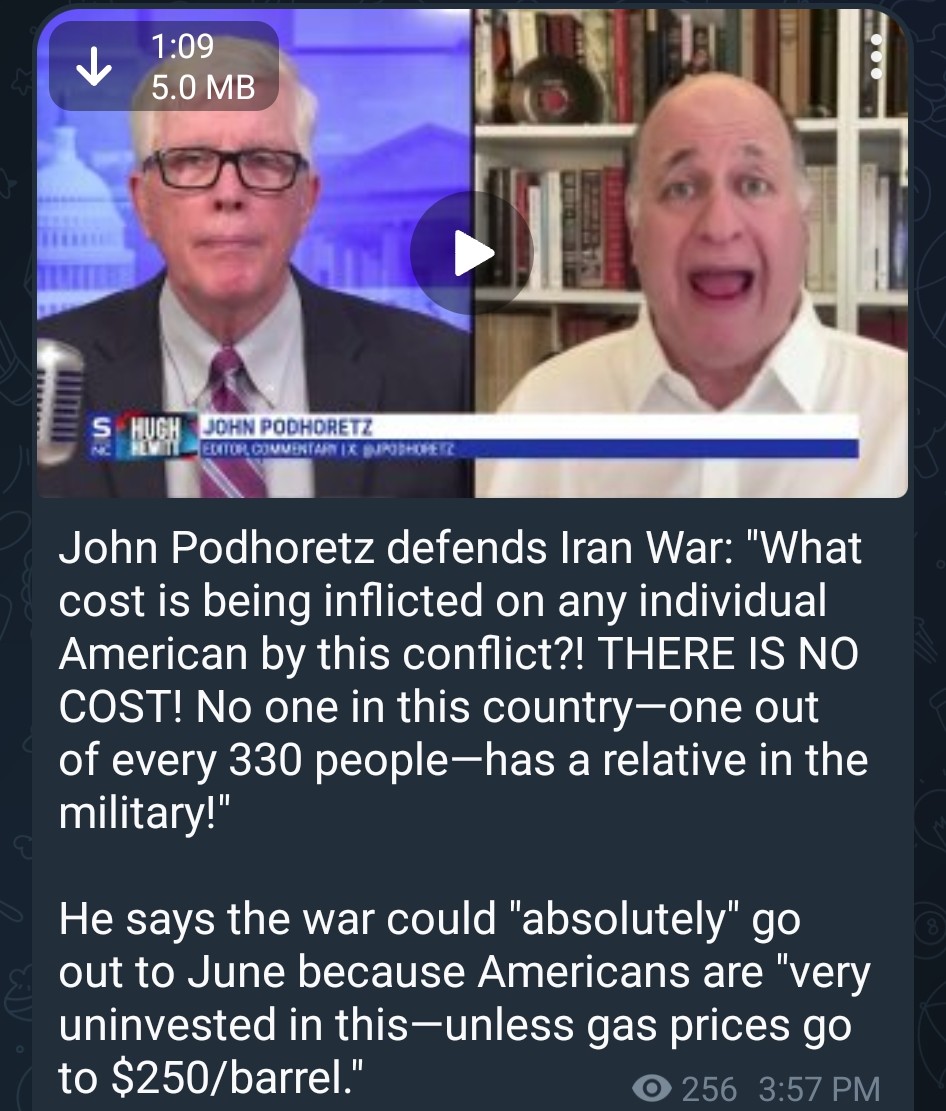Play the video with the center button

[472, 253]
